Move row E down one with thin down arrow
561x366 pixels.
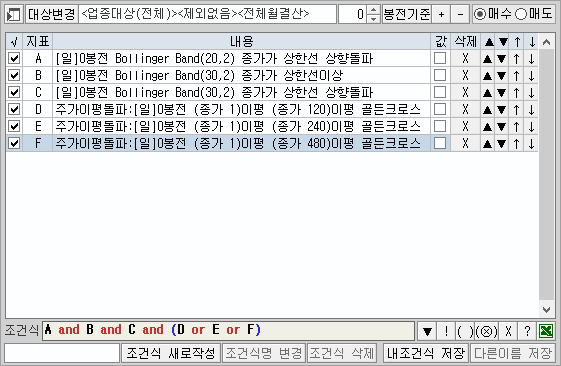tap(531, 127)
